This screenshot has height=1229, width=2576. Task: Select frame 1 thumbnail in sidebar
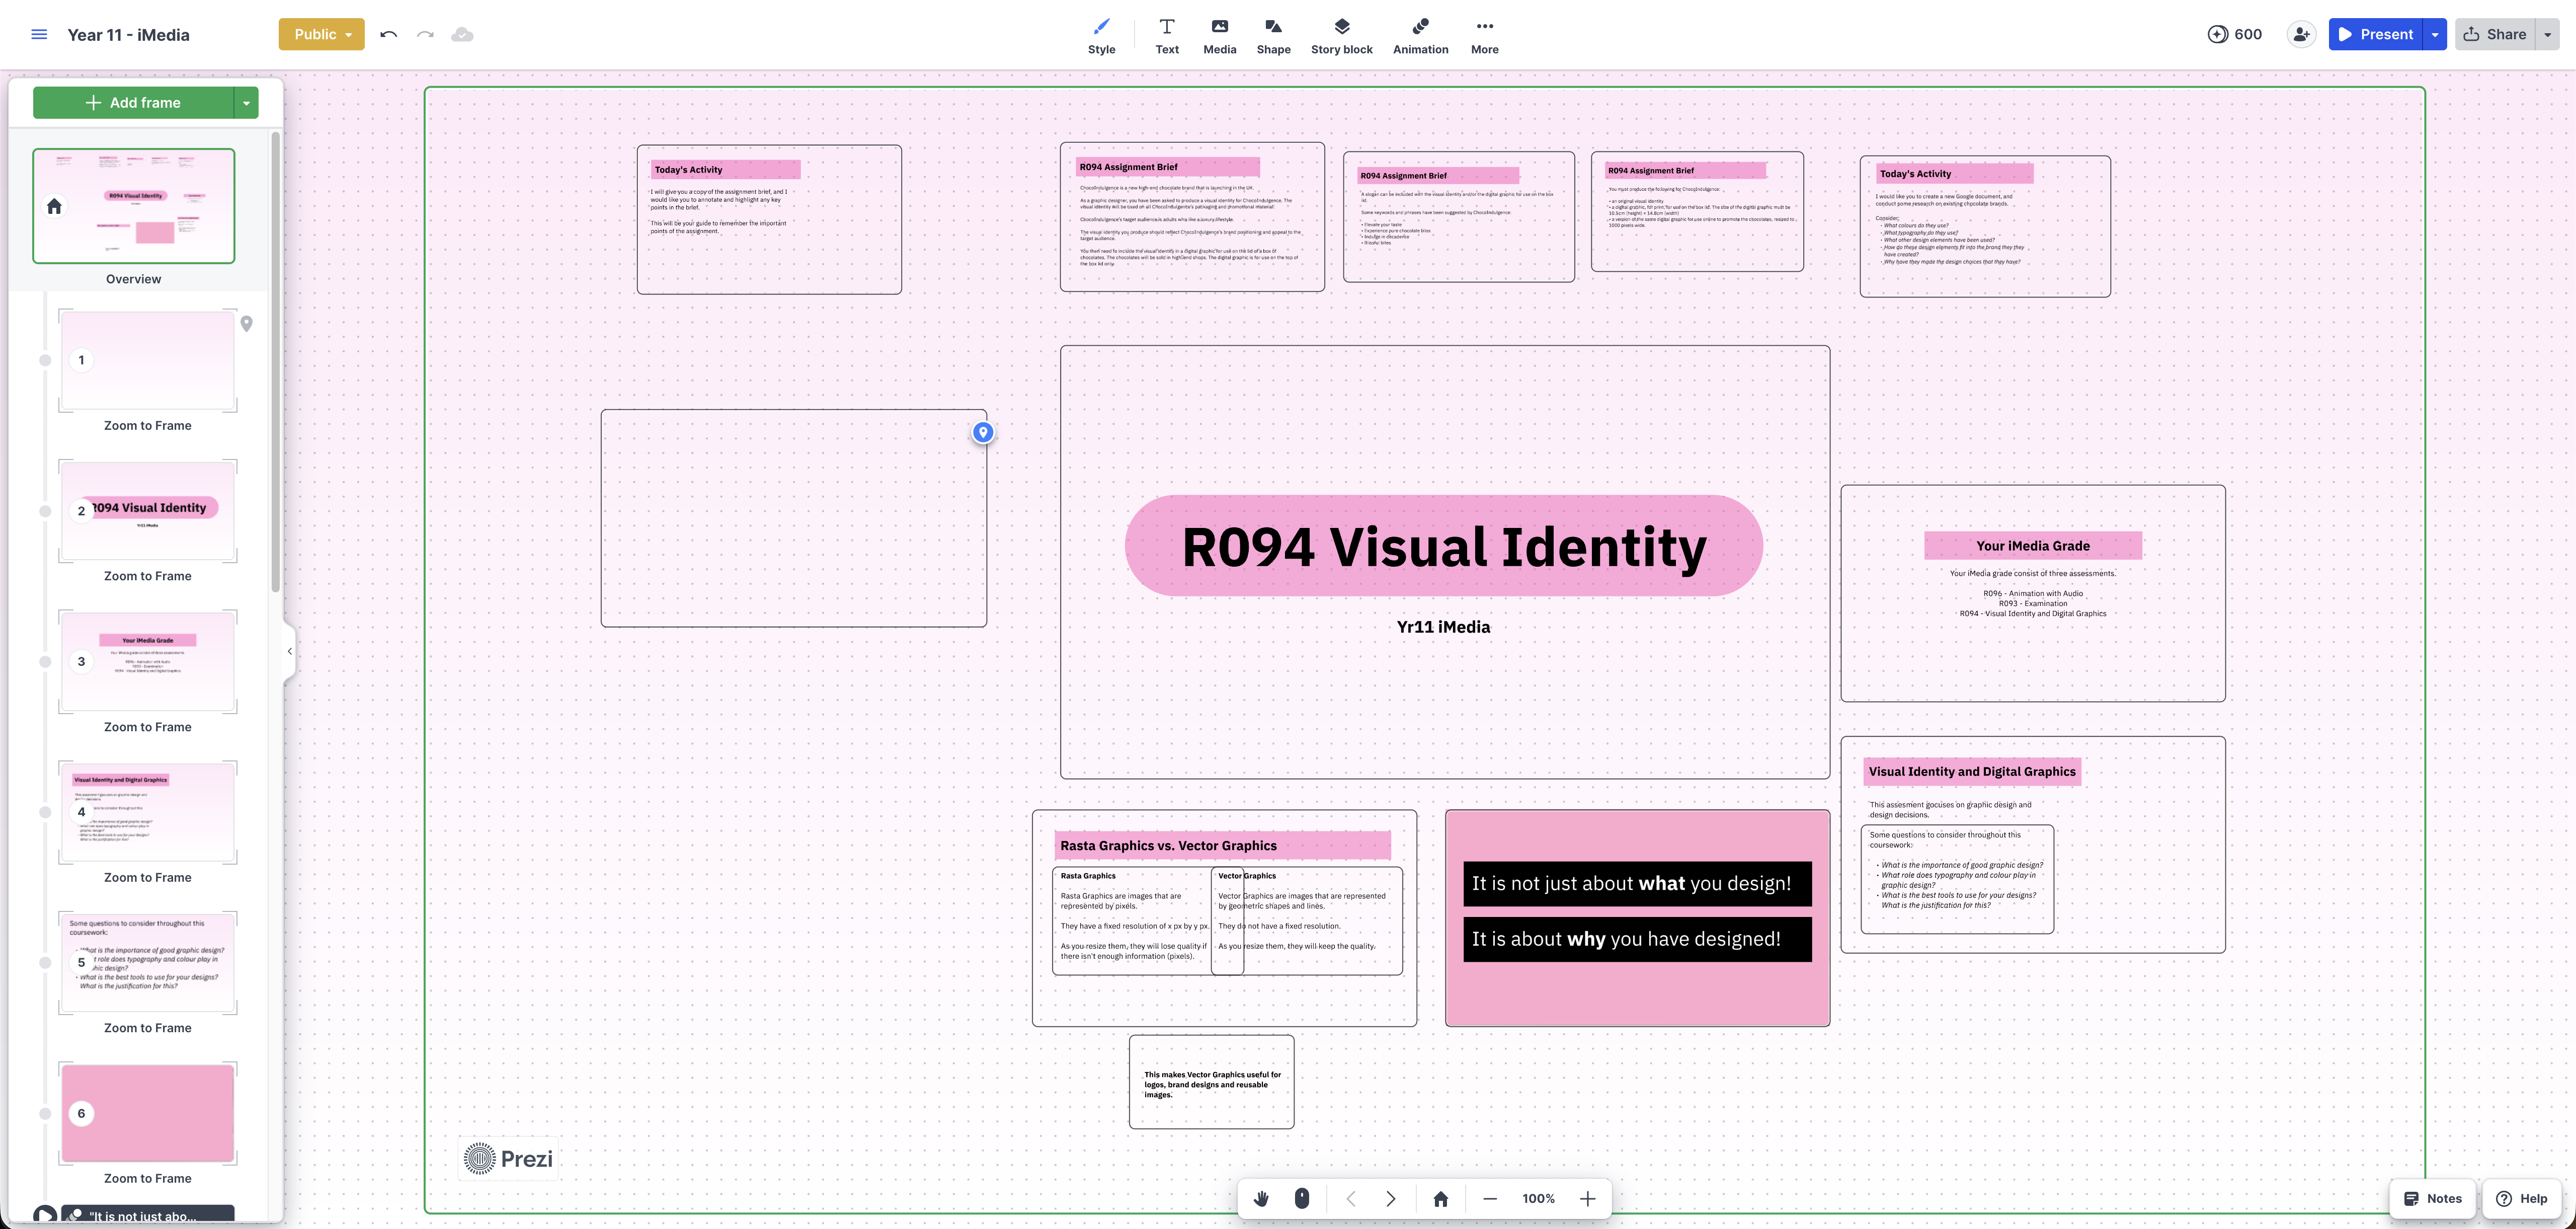(148, 360)
